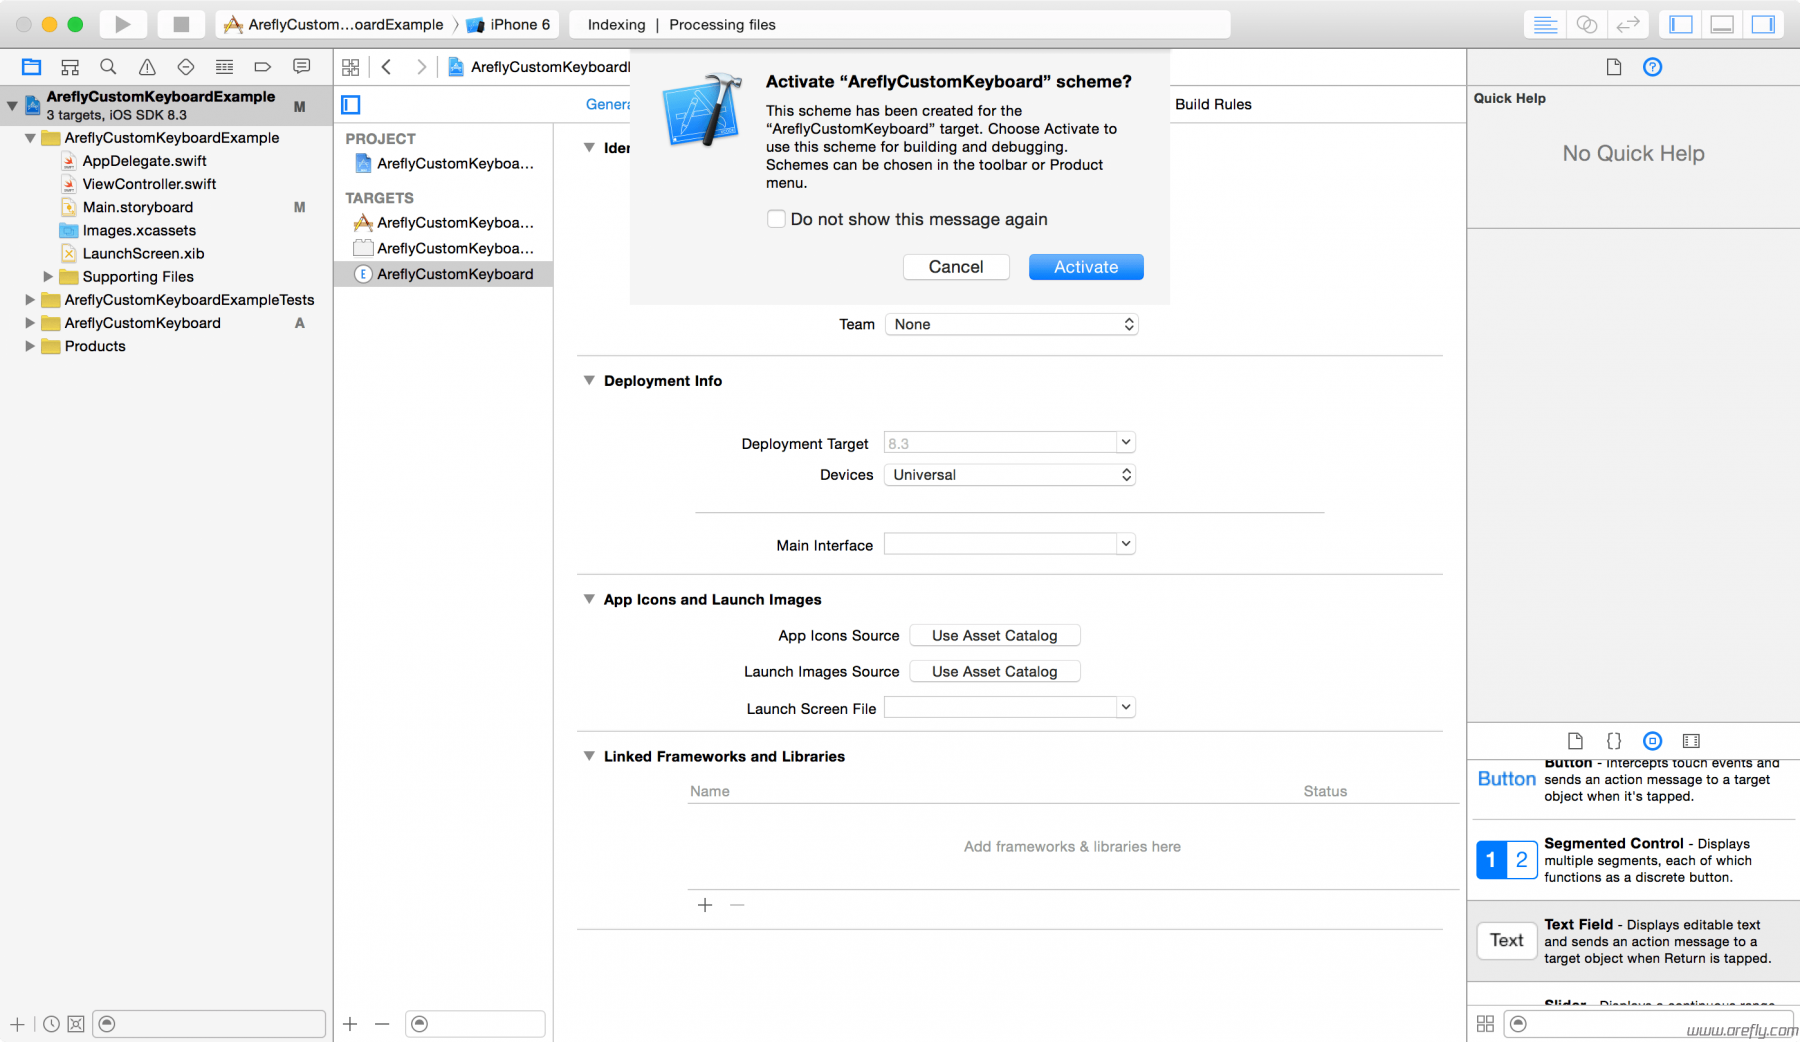This screenshot has height=1042, width=1800.
Task: Show the Object library
Action: point(1652,741)
